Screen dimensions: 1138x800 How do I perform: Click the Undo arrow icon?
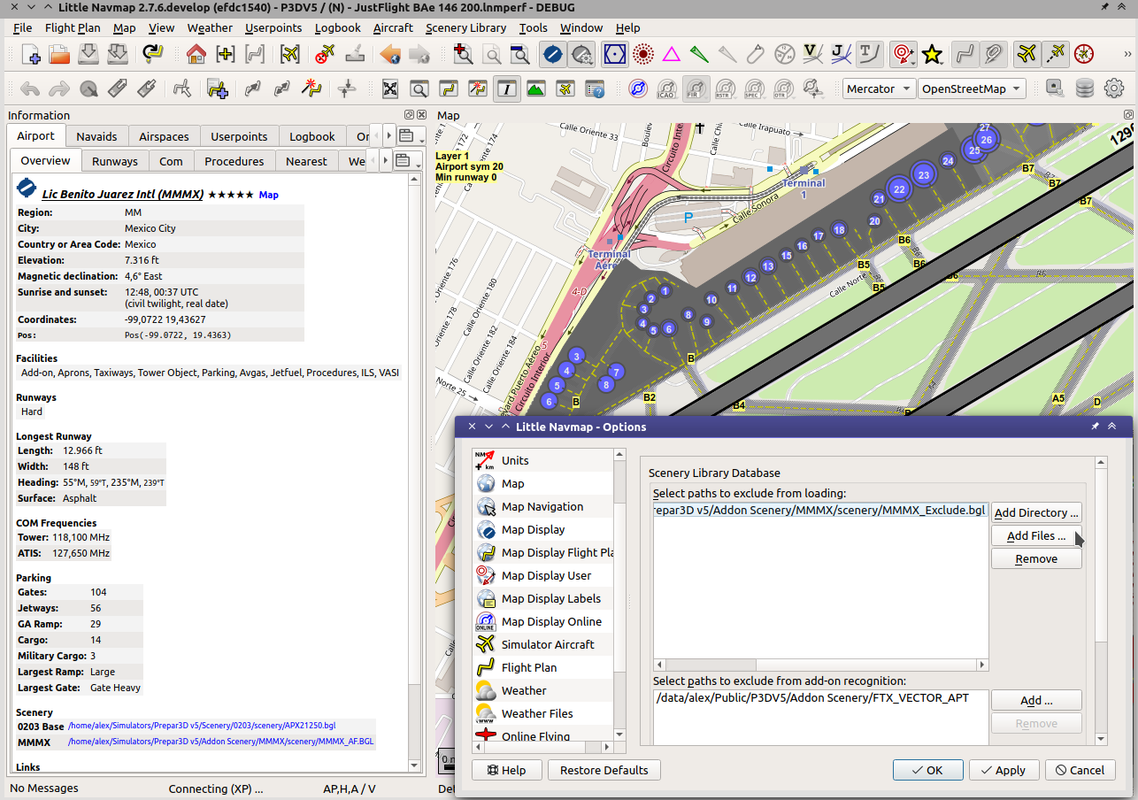pyautogui.click(x=30, y=89)
